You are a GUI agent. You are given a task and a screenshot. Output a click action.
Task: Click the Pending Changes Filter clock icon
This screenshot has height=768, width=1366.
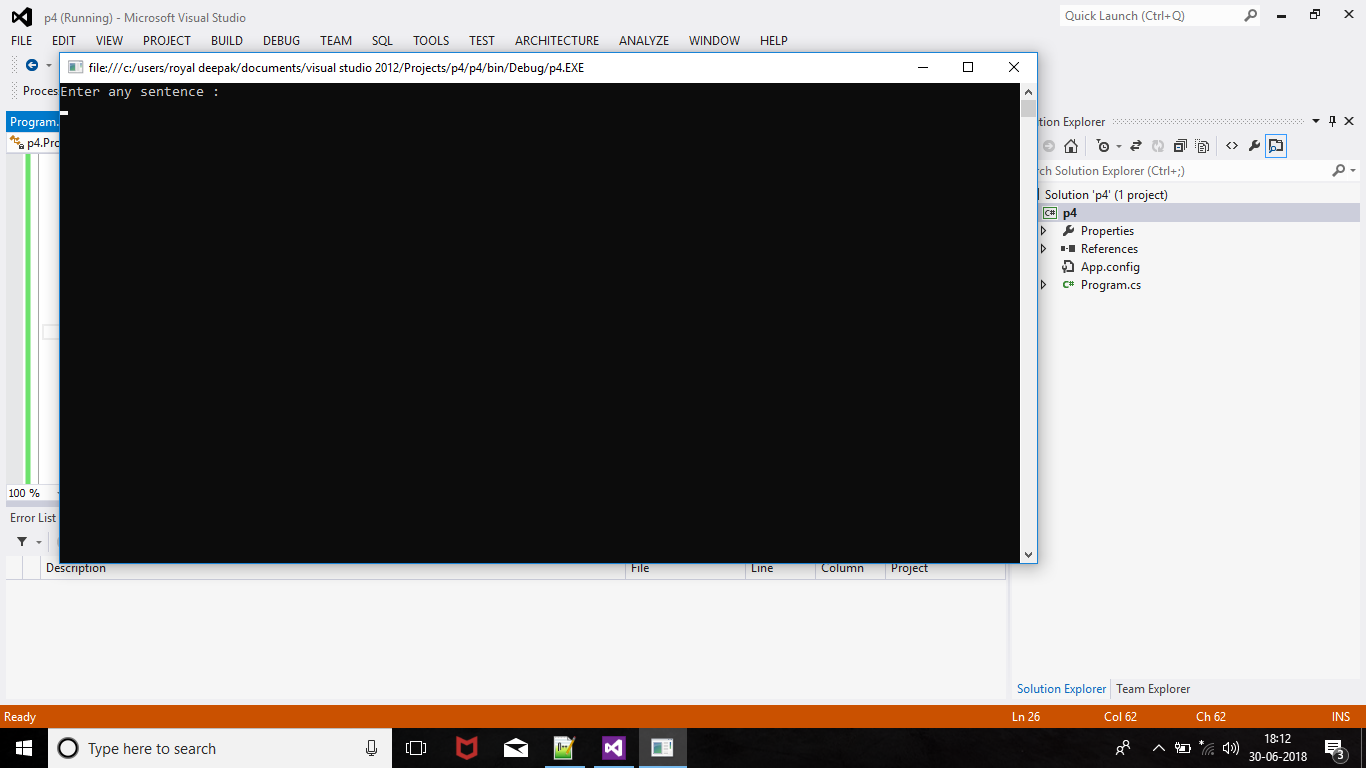(x=1103, y=146)
